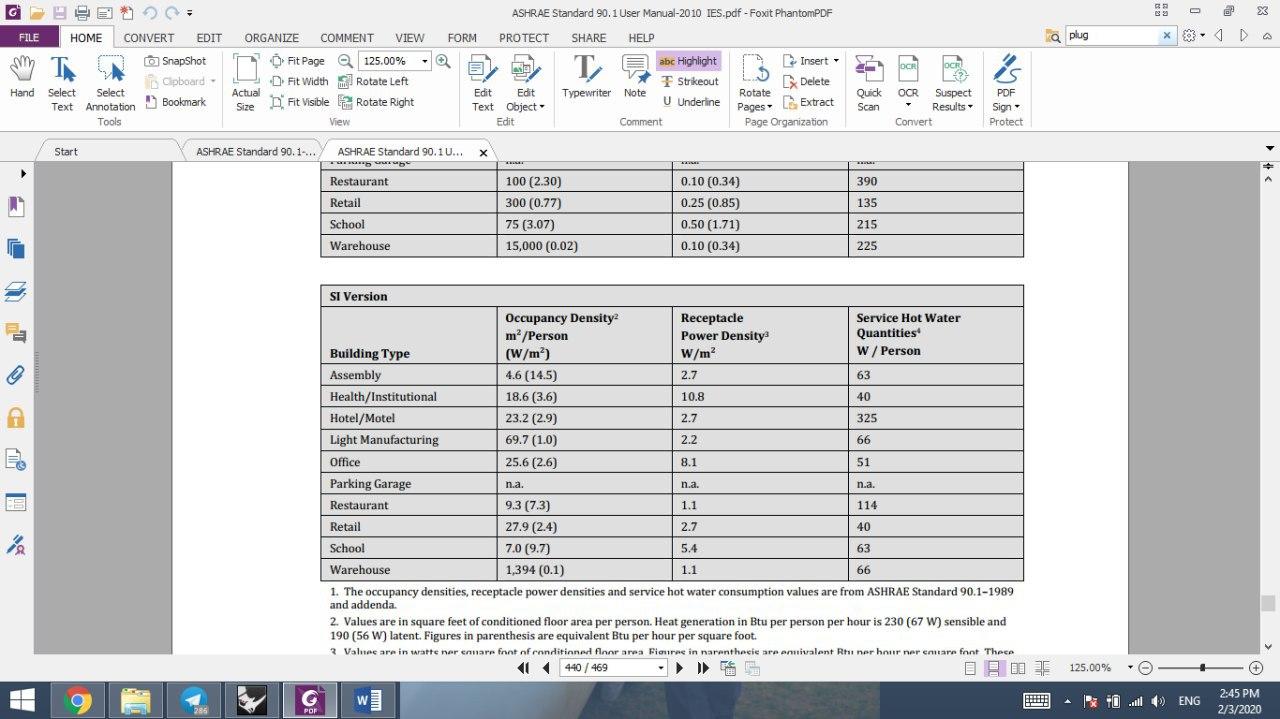Switch to single page view mode
Image resolution: width=1280 pixels, height=719 pixels.
[x=971, y=668]
